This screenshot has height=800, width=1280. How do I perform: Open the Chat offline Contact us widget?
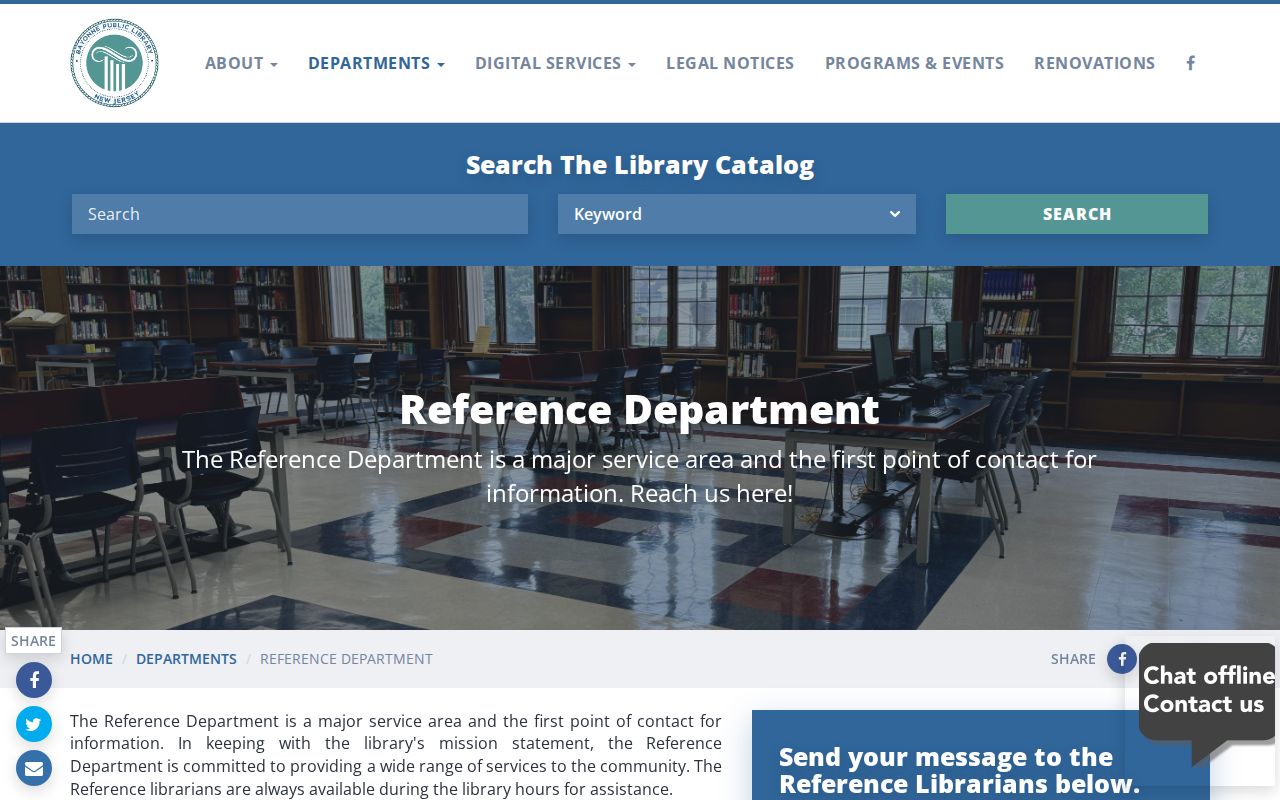click(x=1207, y=703)
